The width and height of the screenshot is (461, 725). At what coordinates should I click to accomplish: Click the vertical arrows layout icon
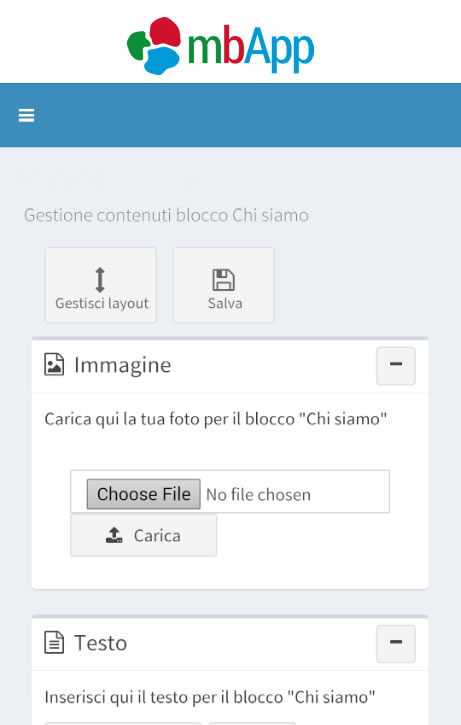click(x=100, y=280)
